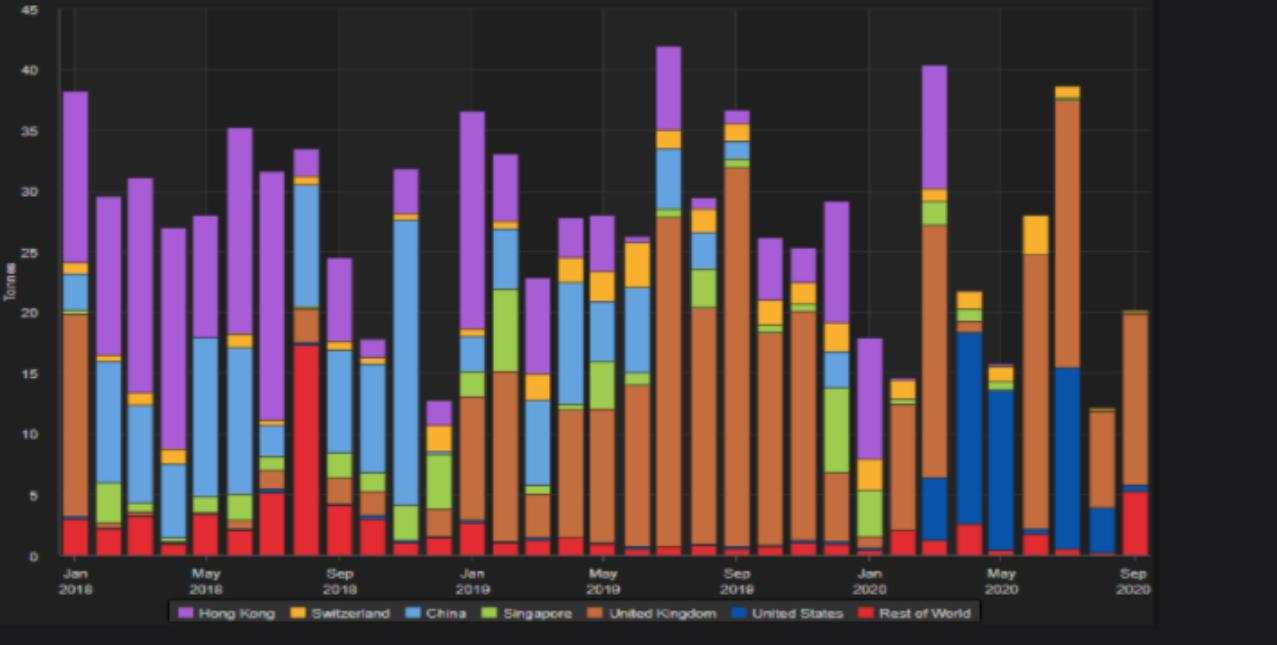Click the large red segment in Aug 2018 bar
Viewport: 1277px width, 645px height.
point(306,450)
